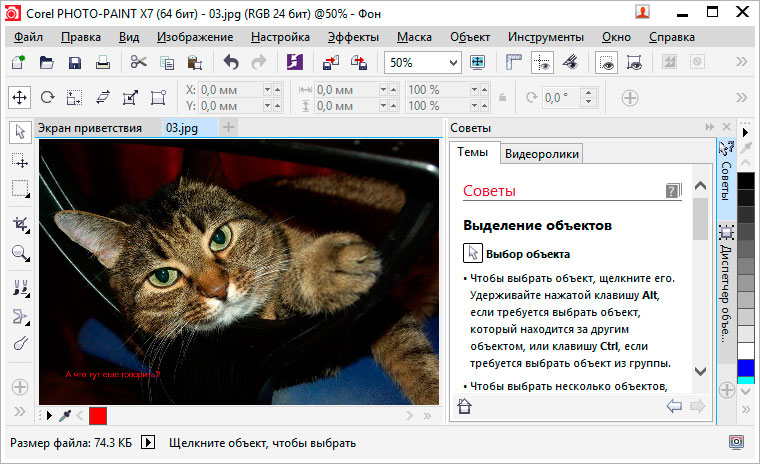Select the Zoom magnifier tool
This screenshot has height=464, width=760.
tap(20, 254)
